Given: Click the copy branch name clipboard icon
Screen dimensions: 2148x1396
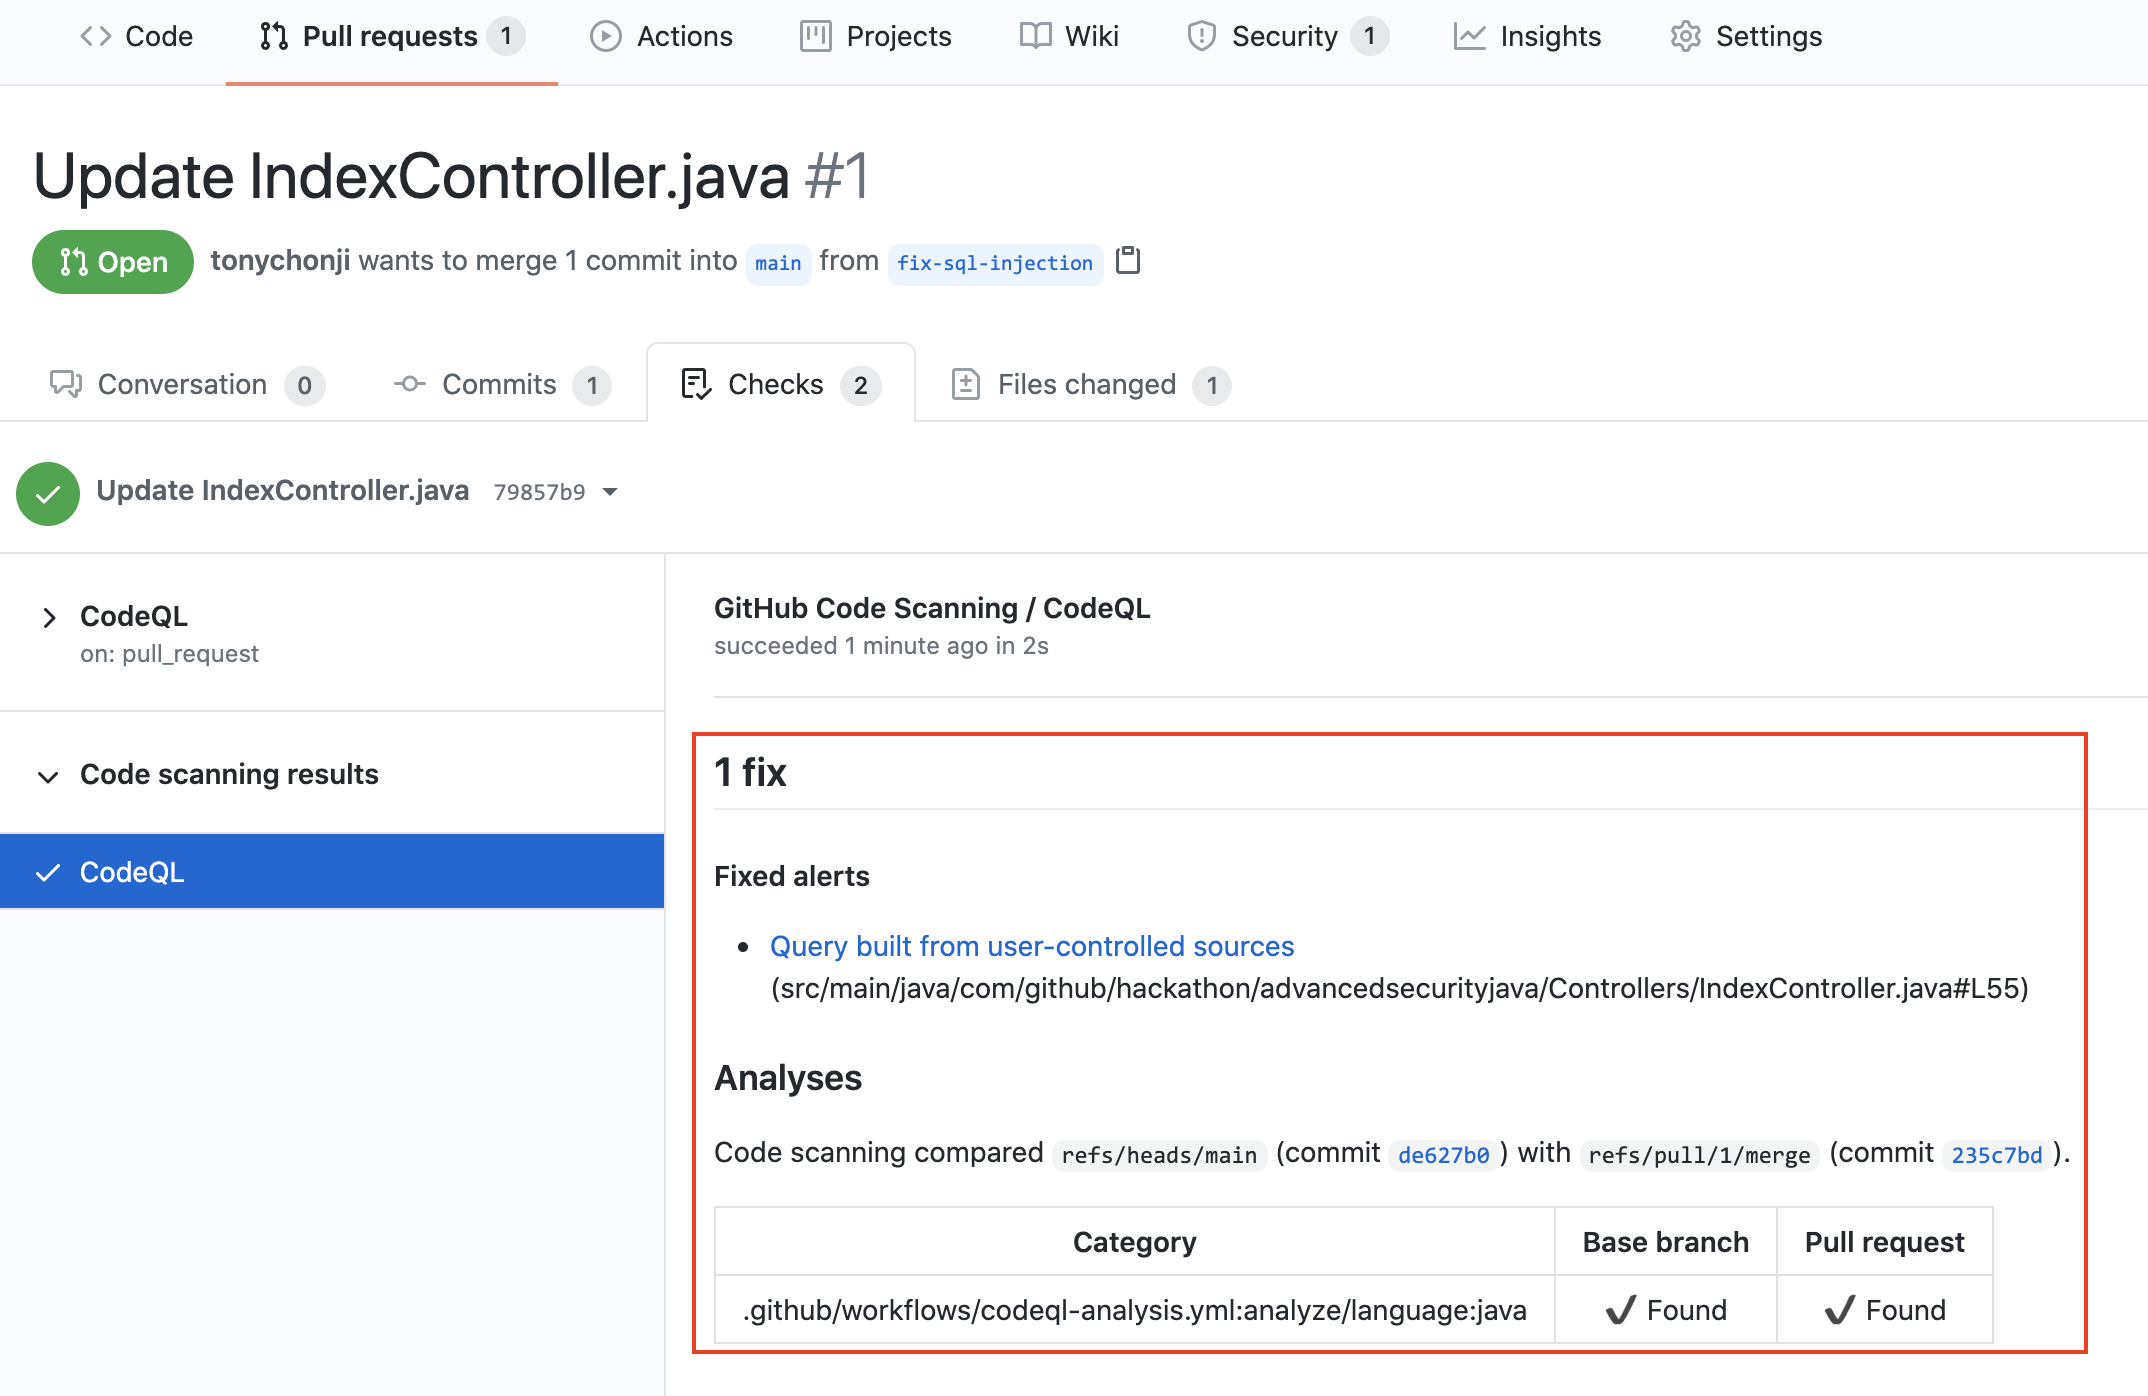Looking at the screenshot, I should (1128, 261).
